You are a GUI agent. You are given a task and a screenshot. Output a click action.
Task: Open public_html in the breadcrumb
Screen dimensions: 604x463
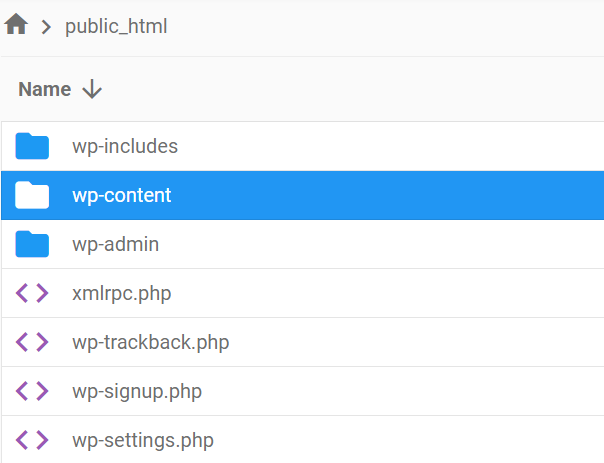[116, 27]
